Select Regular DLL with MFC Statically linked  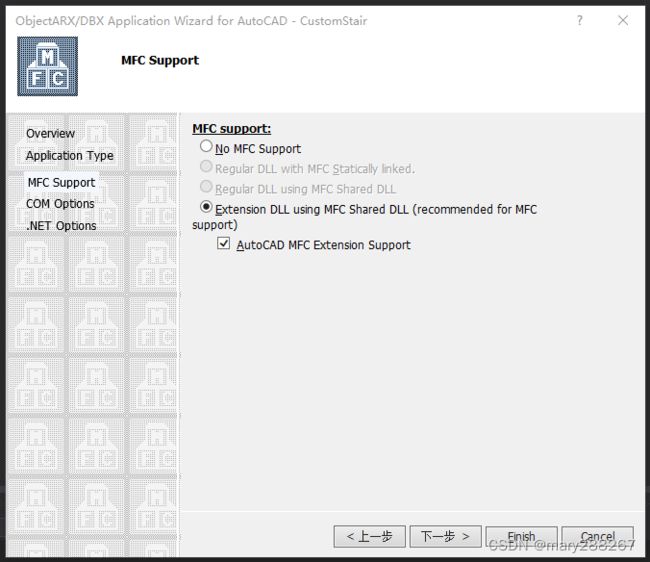[206, 167]
